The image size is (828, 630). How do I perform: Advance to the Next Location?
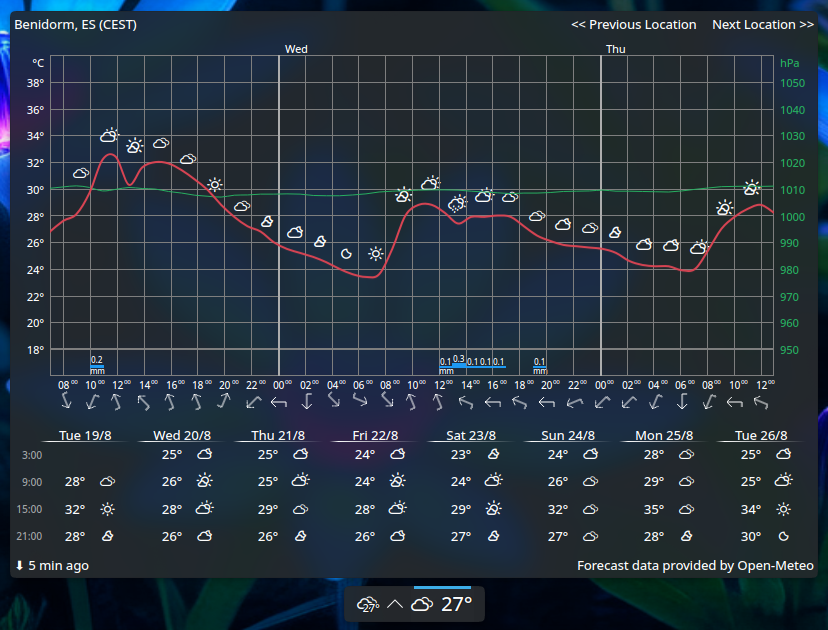coord(763,24)
